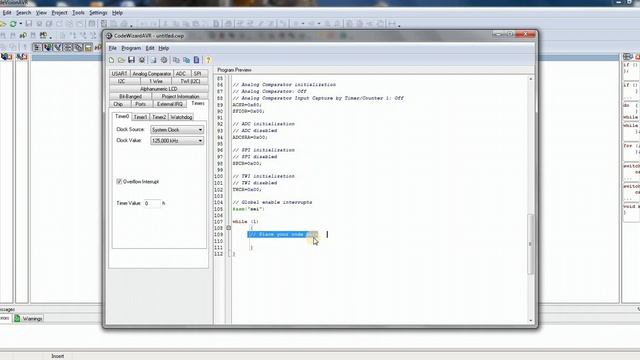Select the Timer2 sub-tab
This screenshot has height=360, width=640.
tap(159, 117)
